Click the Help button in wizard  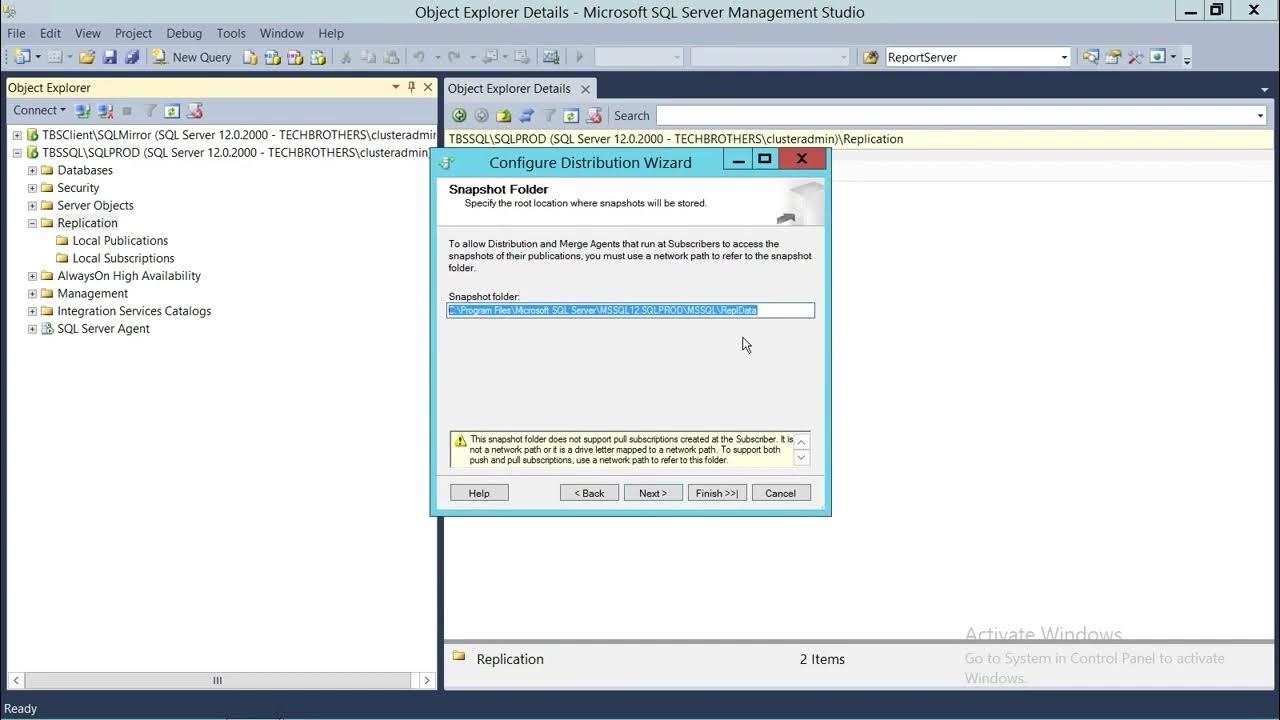point(479,493)
